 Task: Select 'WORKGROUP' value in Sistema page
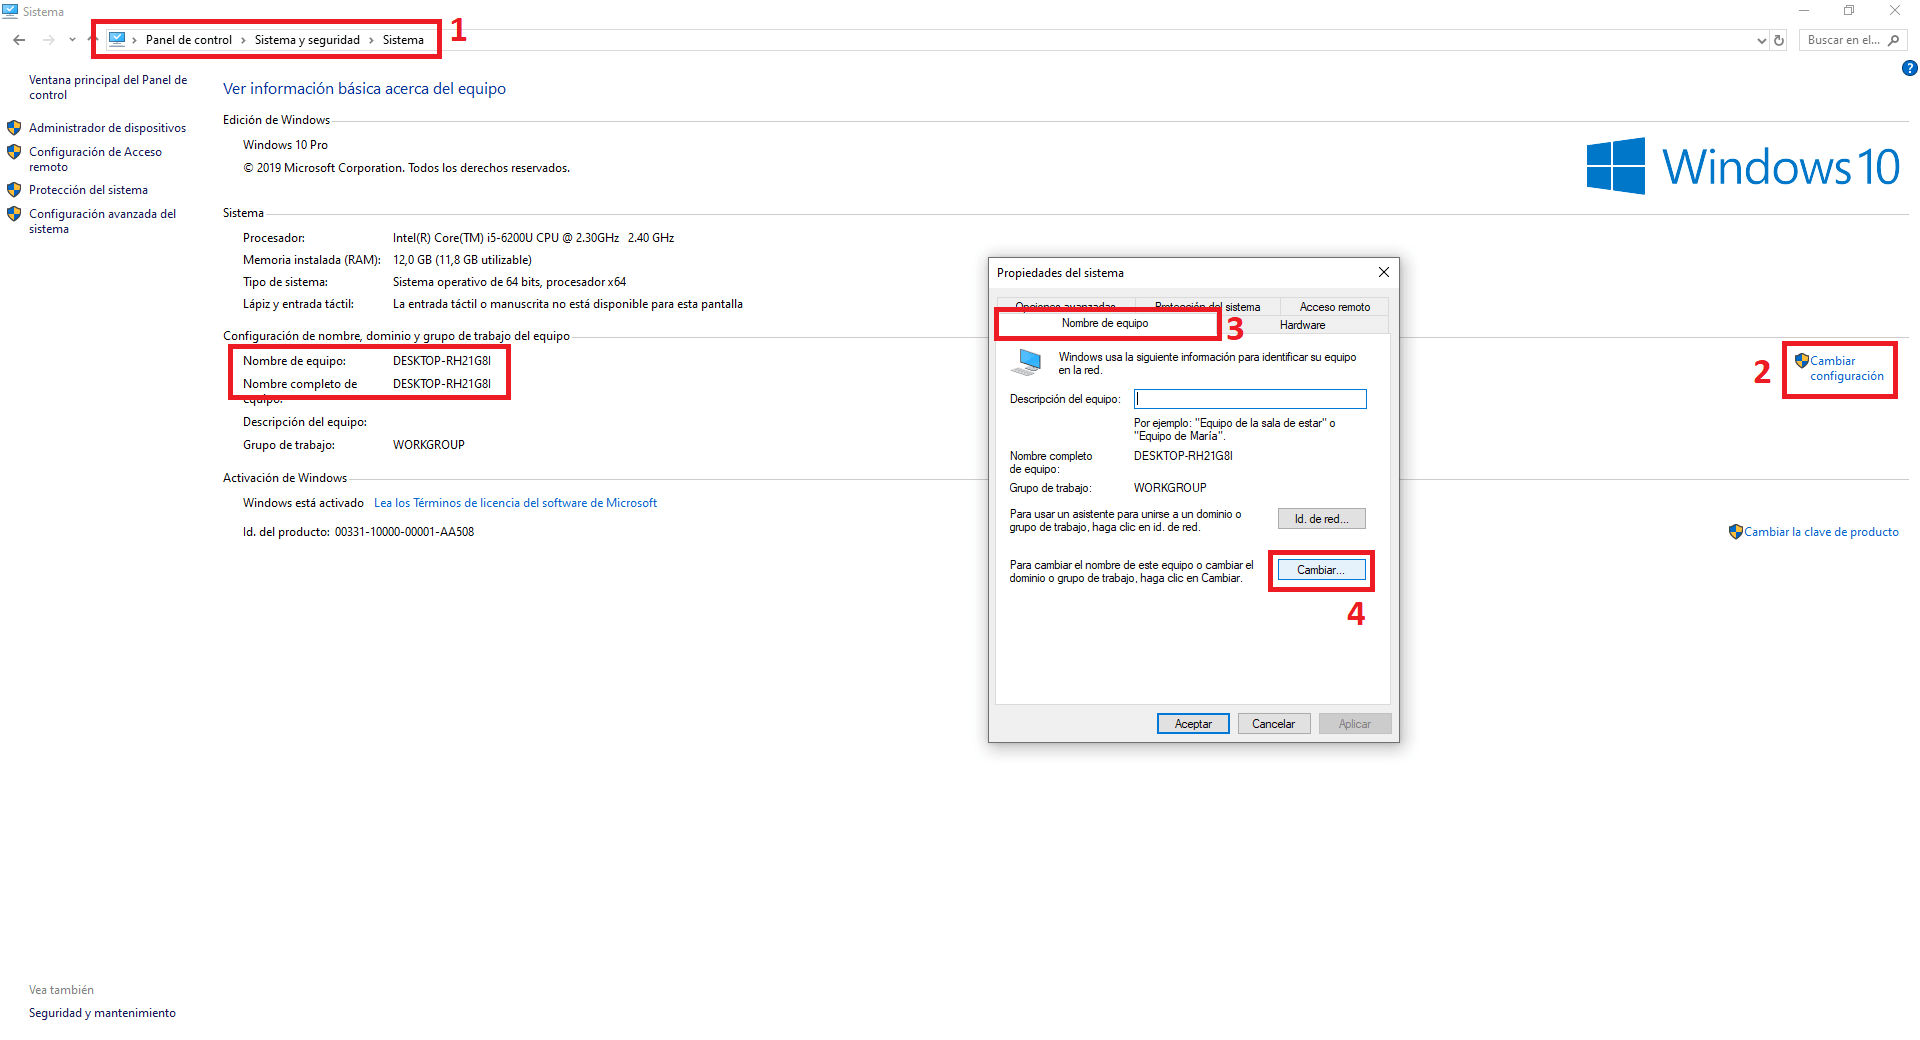tap(429, 445)
